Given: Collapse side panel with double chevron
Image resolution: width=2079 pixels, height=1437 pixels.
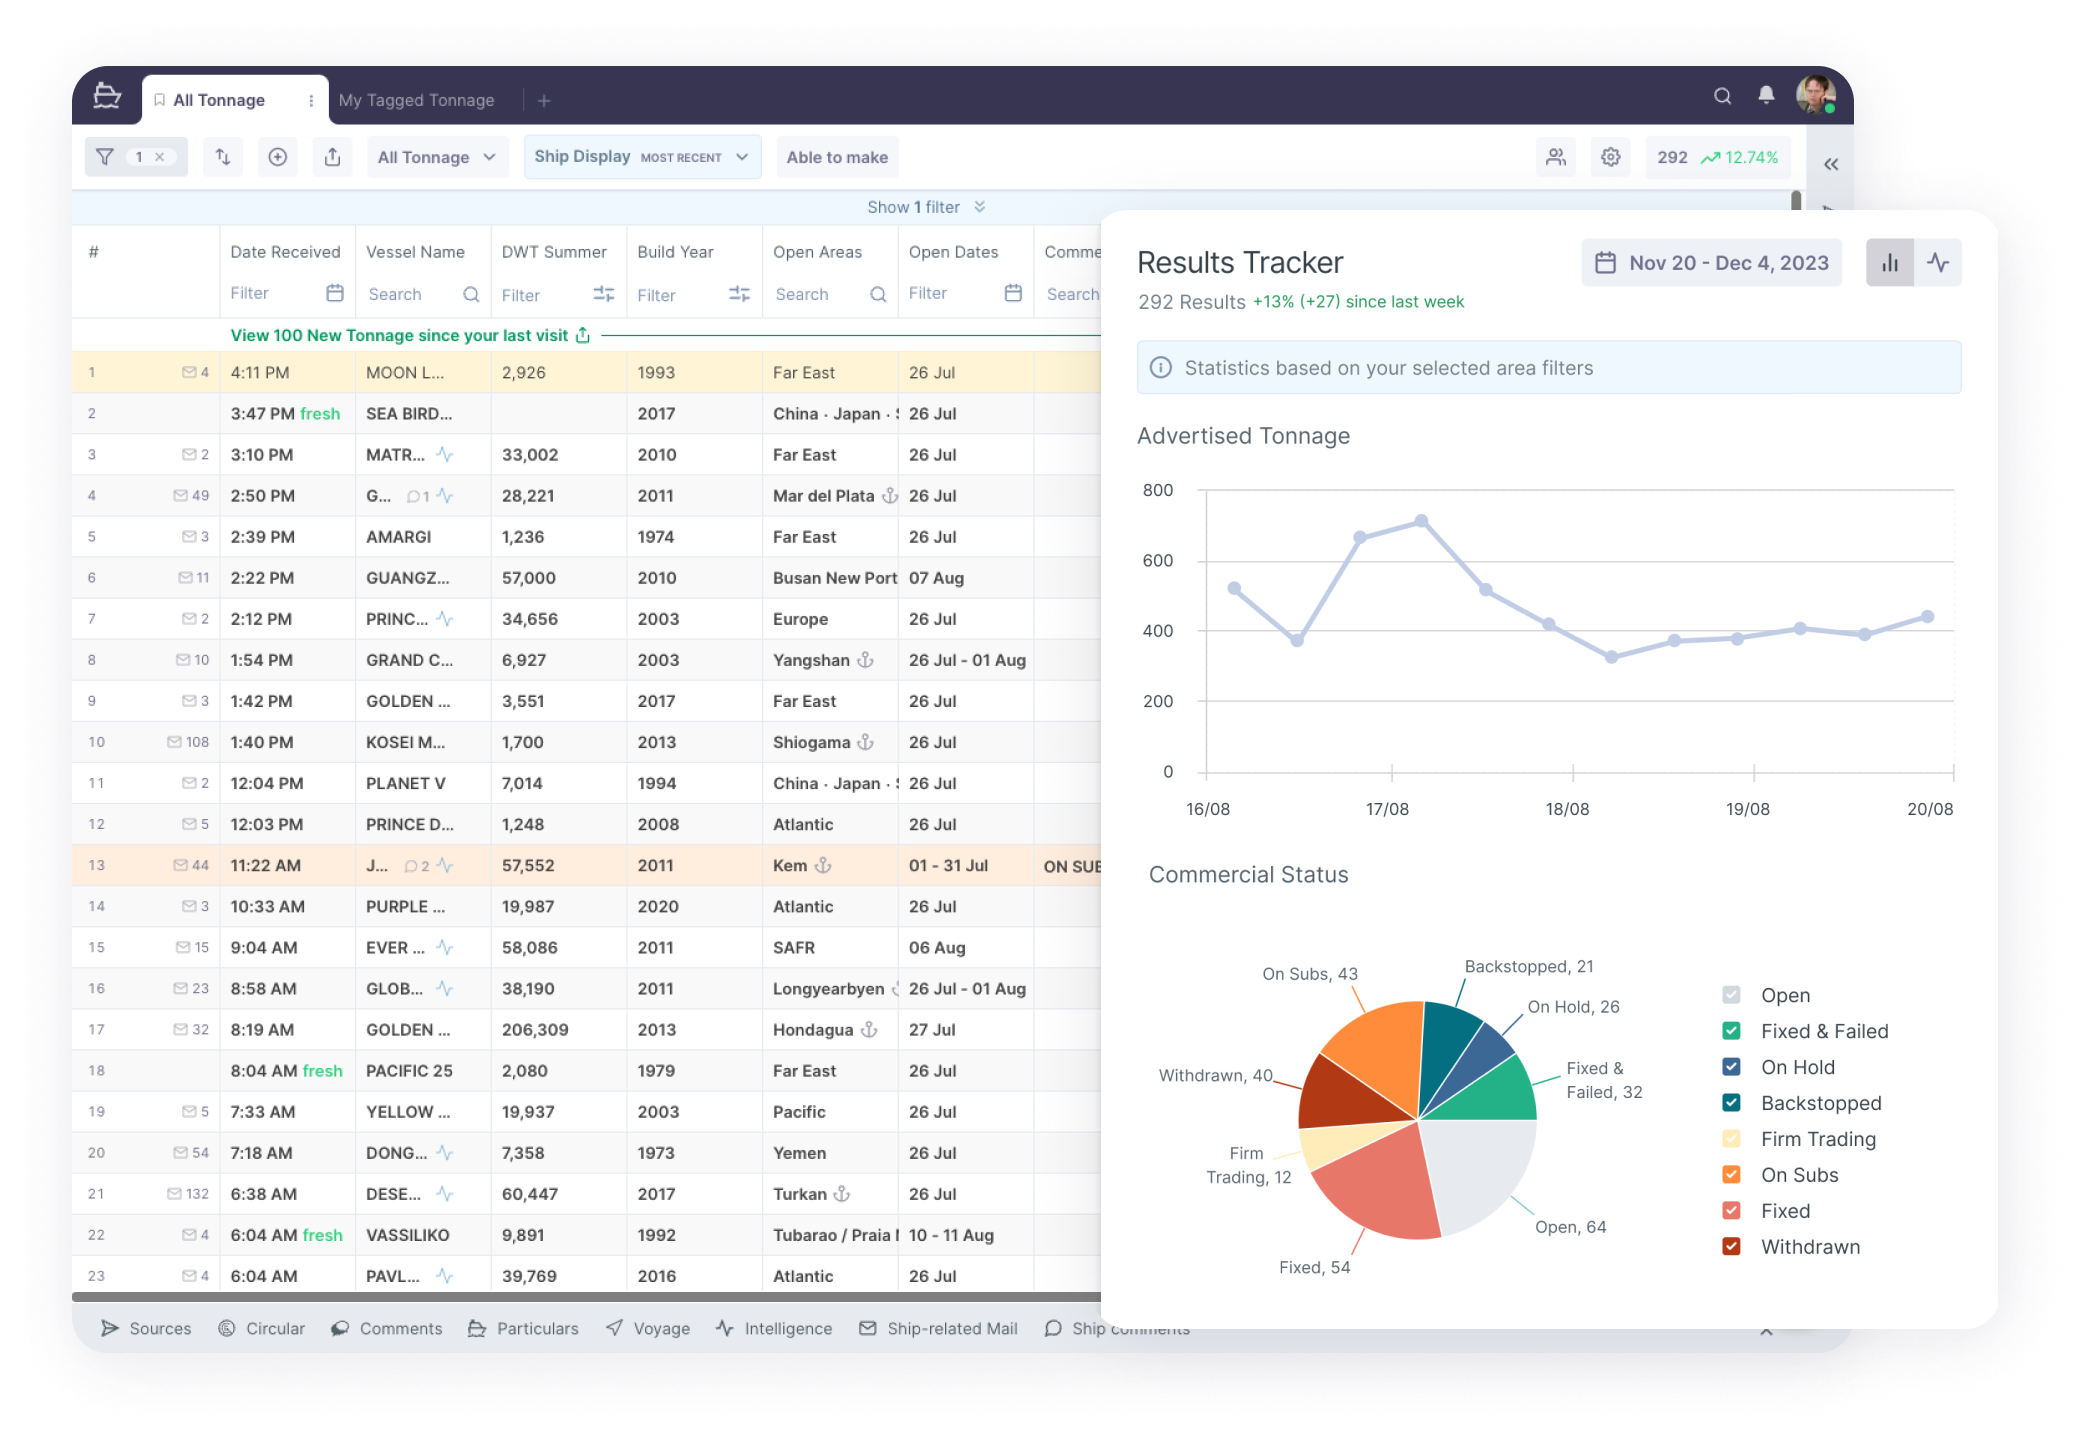Looking at the screenshot, I should [1831, 165].
